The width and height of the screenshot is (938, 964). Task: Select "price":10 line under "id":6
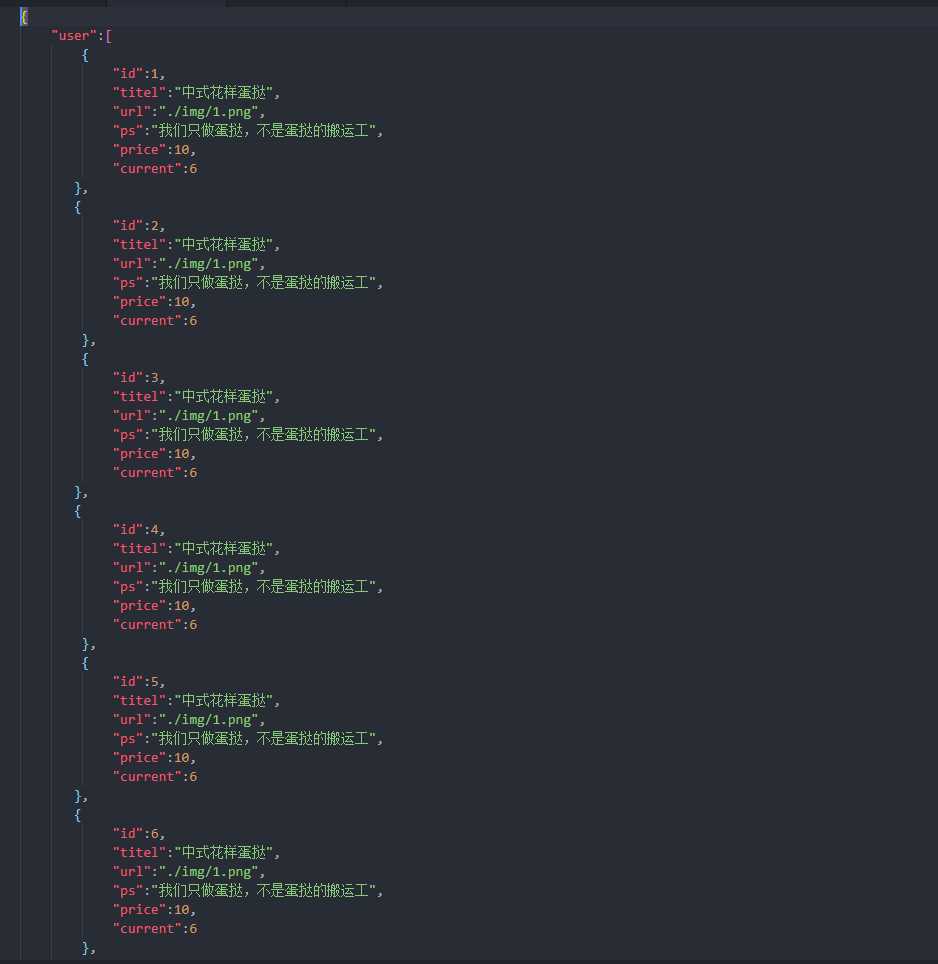tap(154, 909)
